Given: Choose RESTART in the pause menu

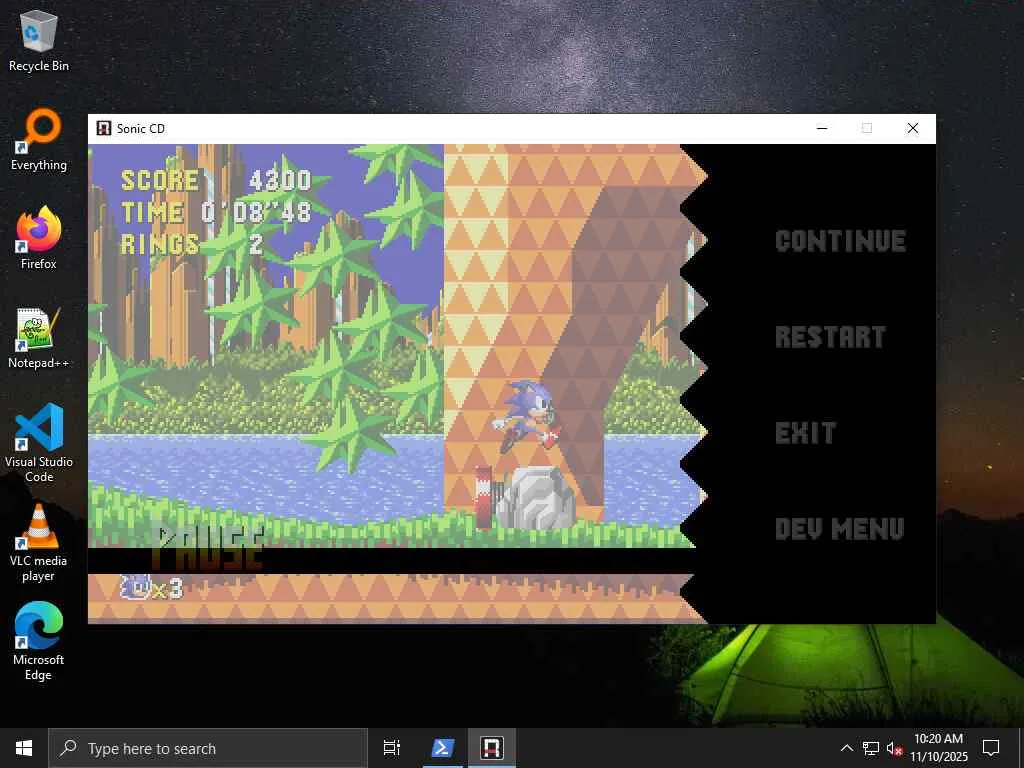Looking at the screenshot, I should [830, 337].
